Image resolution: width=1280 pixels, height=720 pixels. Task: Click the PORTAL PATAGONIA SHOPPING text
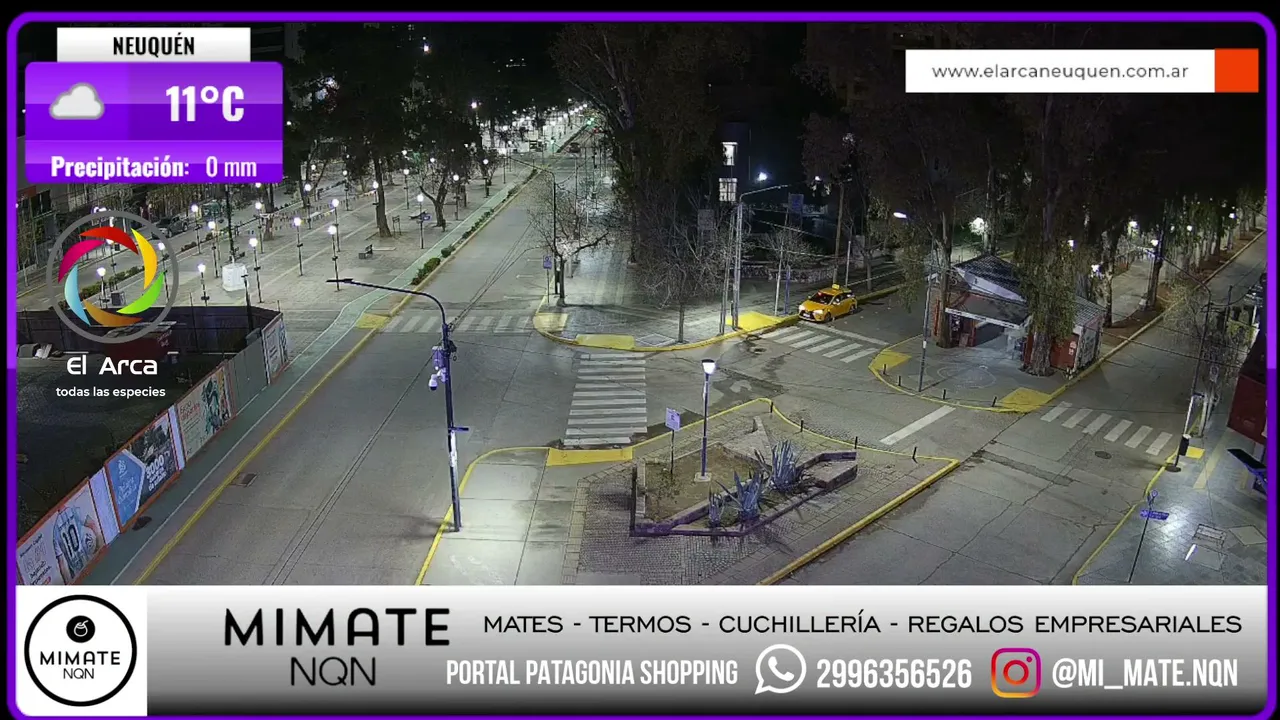[592, 673]
